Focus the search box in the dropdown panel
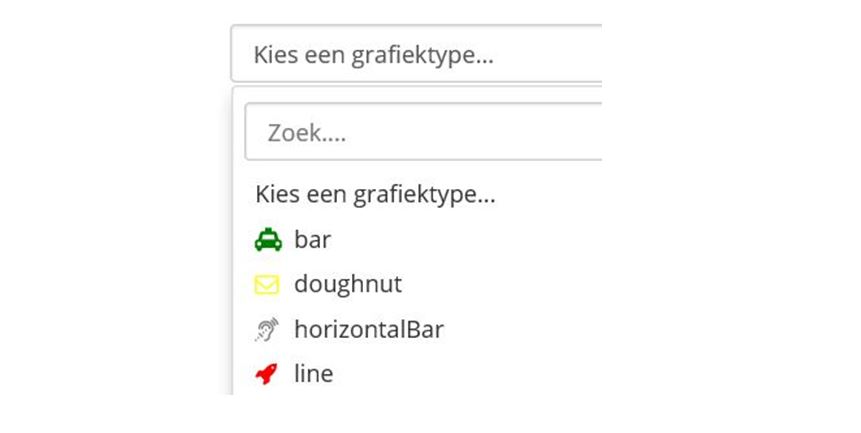 422,132
